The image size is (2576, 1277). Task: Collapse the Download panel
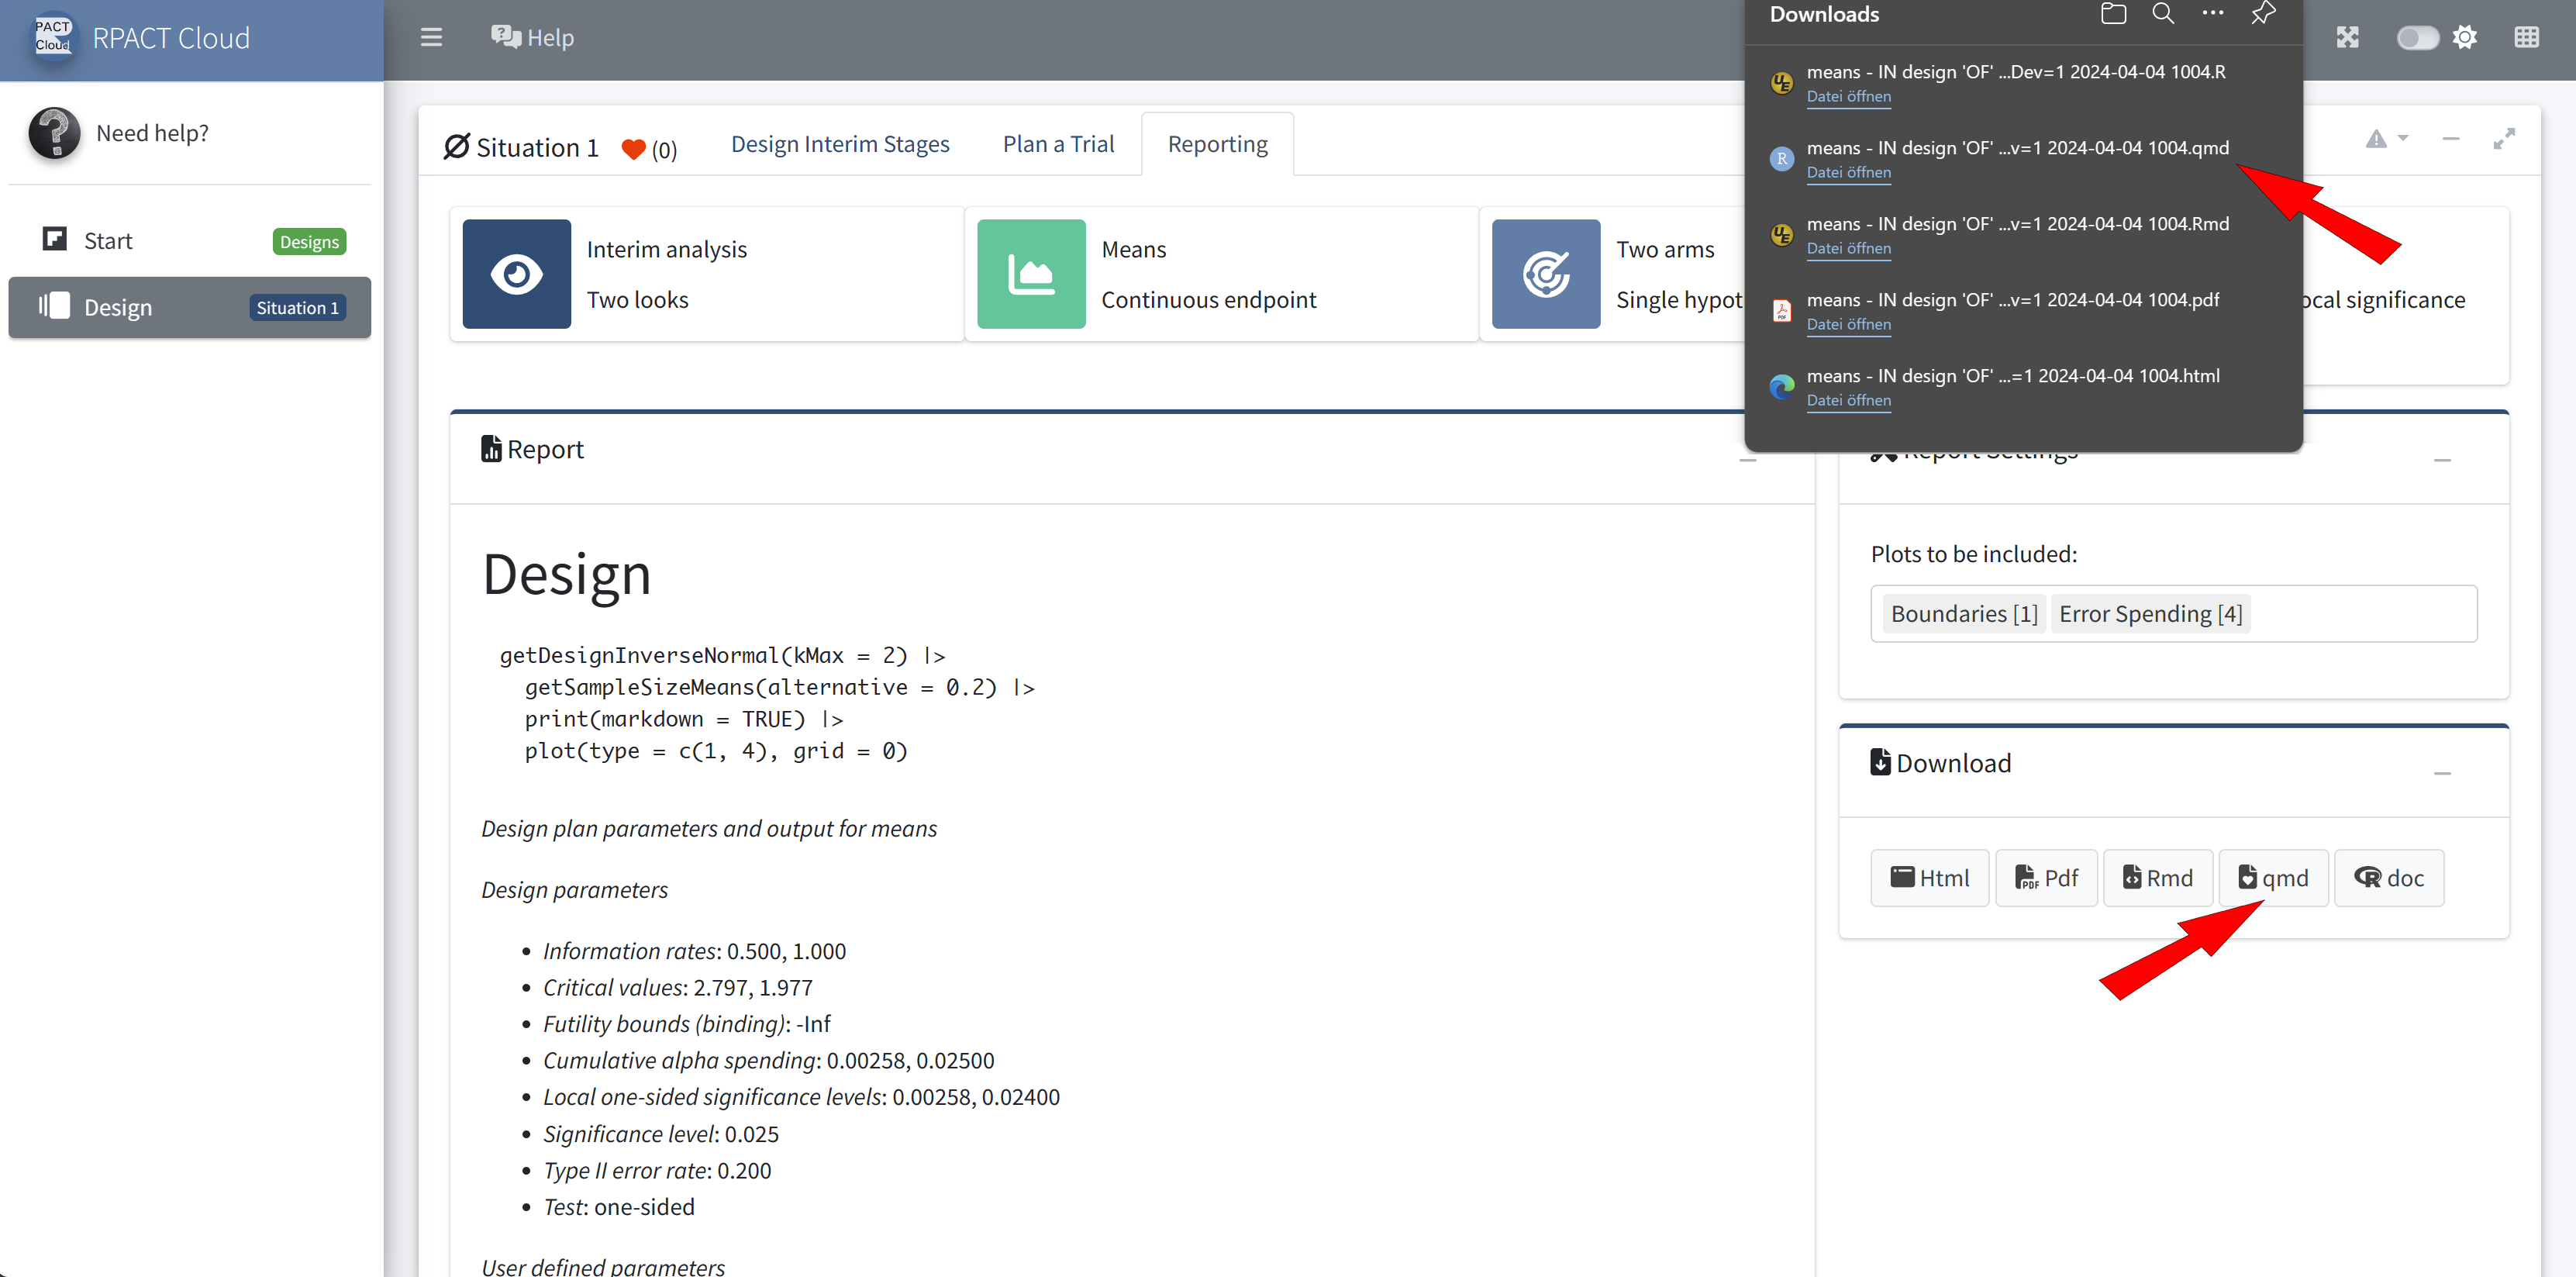2442,773
